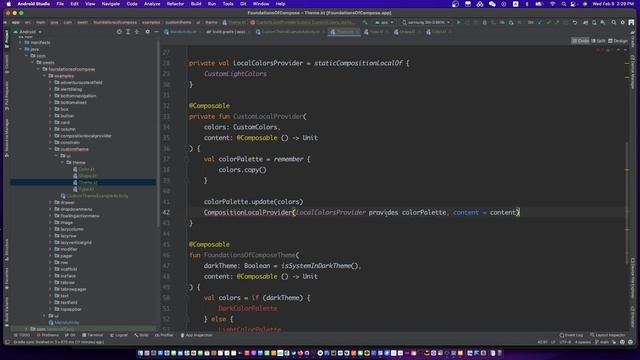The image size is (640, 360).
Task: Click fold marker beside line 37
Action: tap(186, 159)
